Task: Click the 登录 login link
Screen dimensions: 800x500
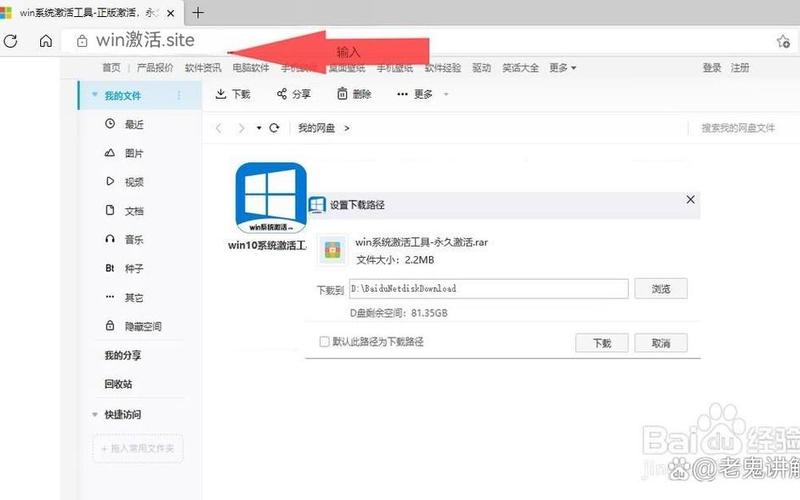Action: click(712, 67)
